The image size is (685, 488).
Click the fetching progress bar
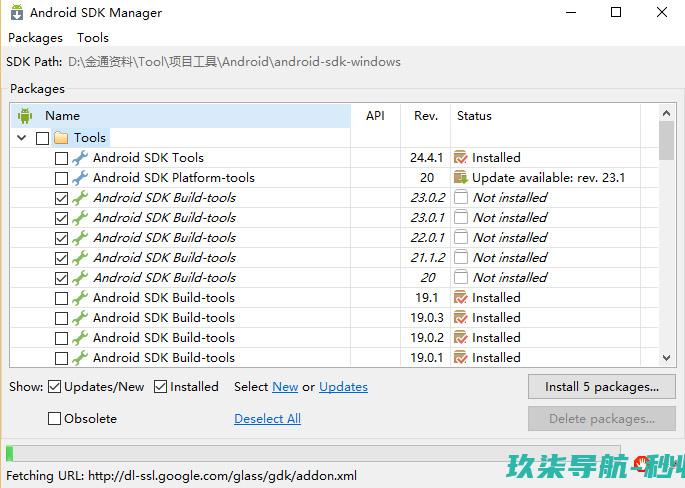point(313,454)
